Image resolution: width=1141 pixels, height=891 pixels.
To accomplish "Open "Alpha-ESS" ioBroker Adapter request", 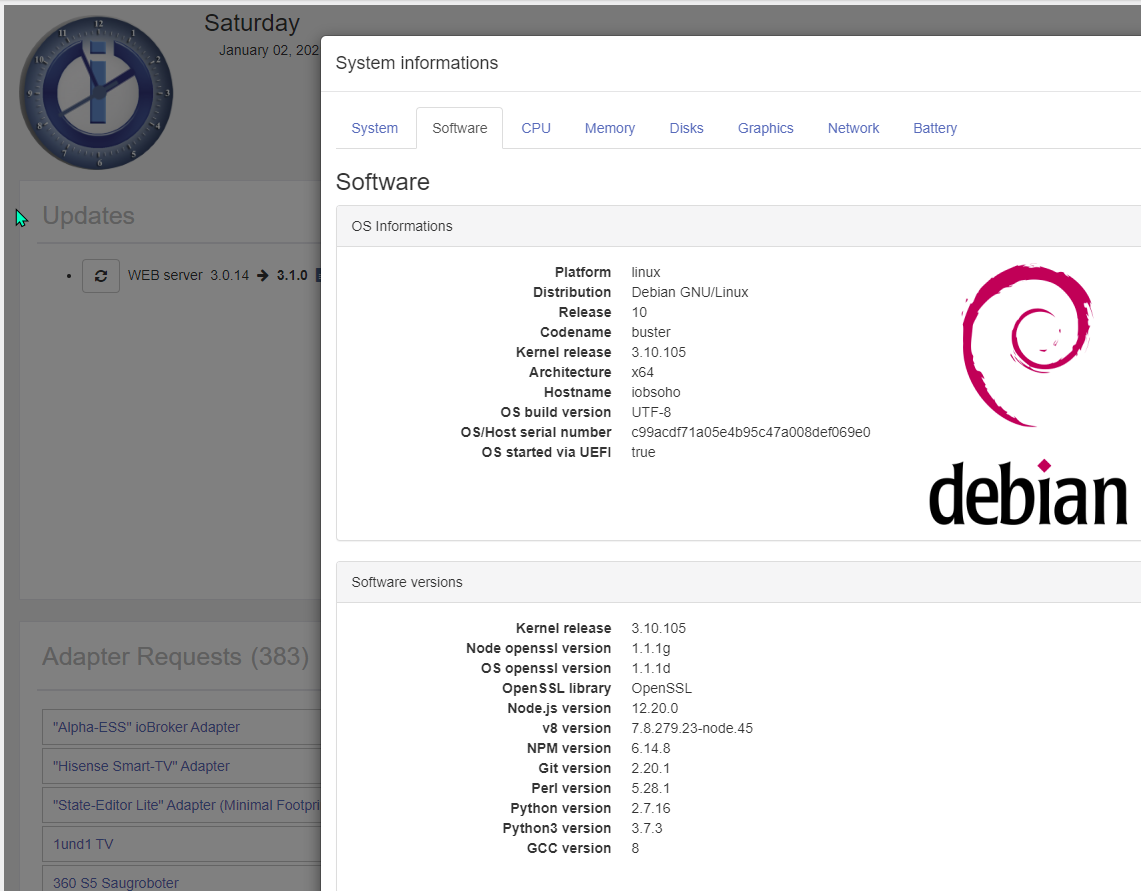I will (181, 727).
